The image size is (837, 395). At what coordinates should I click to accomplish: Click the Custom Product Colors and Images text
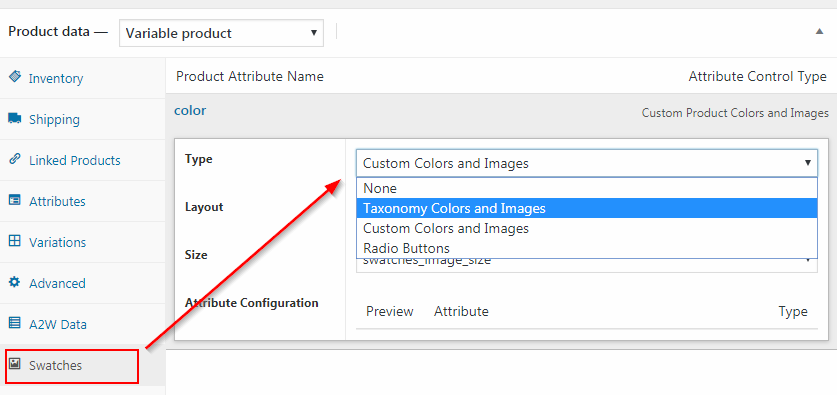coord(735,113)
